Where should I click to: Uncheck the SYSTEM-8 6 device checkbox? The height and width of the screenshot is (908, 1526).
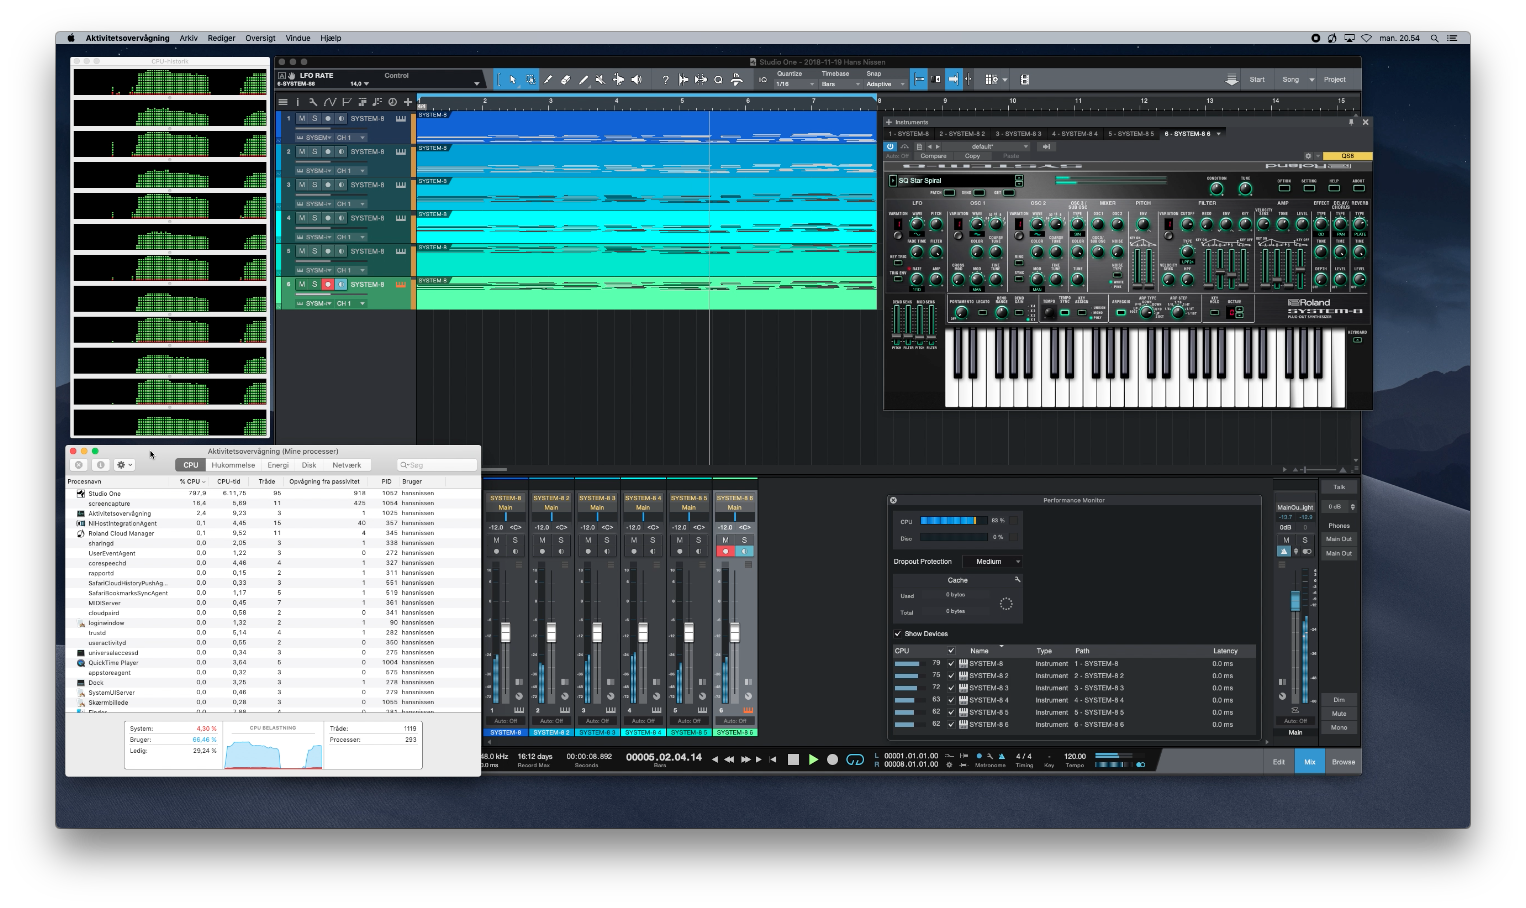pos(951,724)
